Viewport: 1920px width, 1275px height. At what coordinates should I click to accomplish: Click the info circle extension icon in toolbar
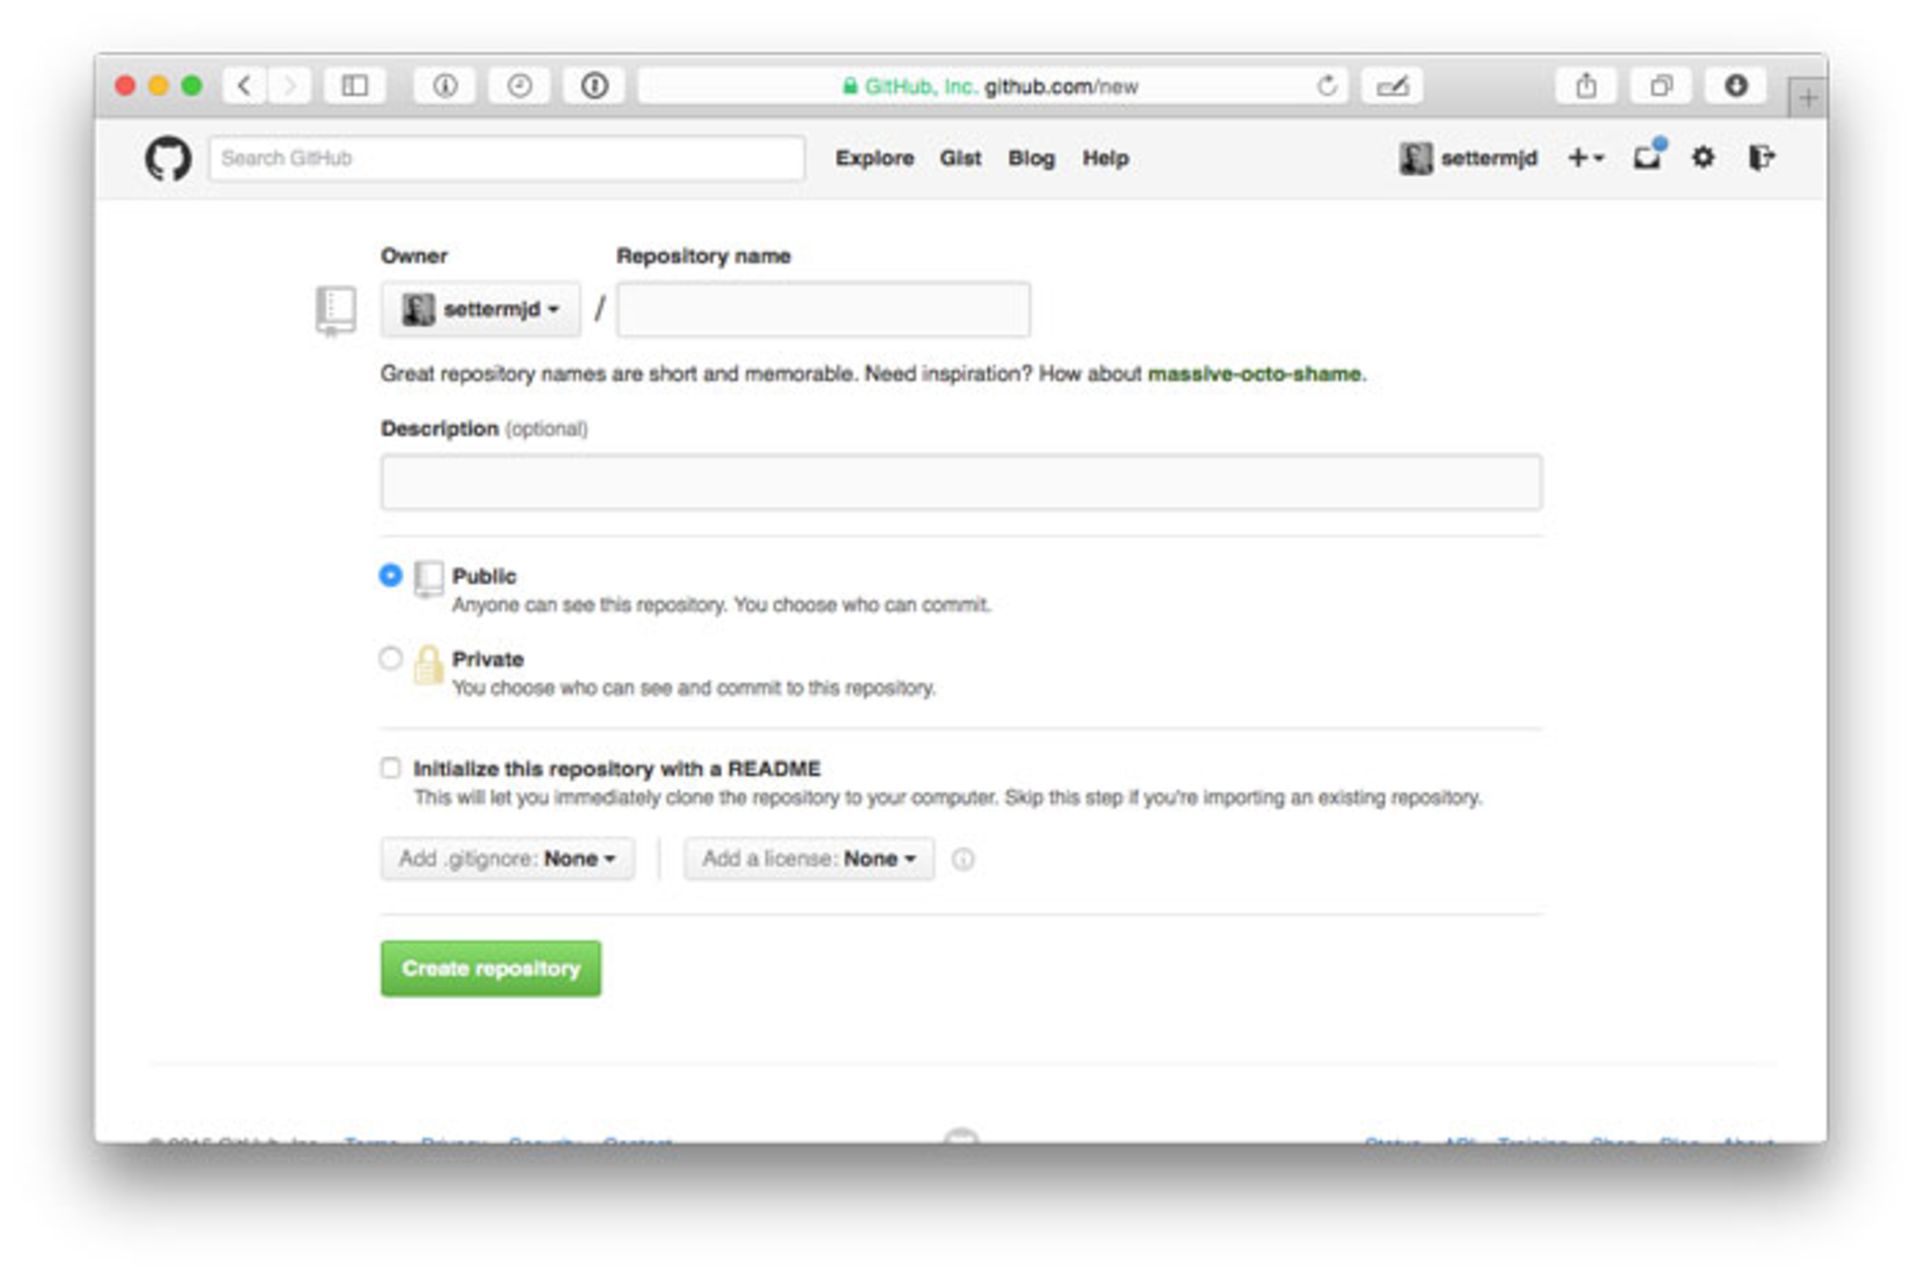point(445,86)
